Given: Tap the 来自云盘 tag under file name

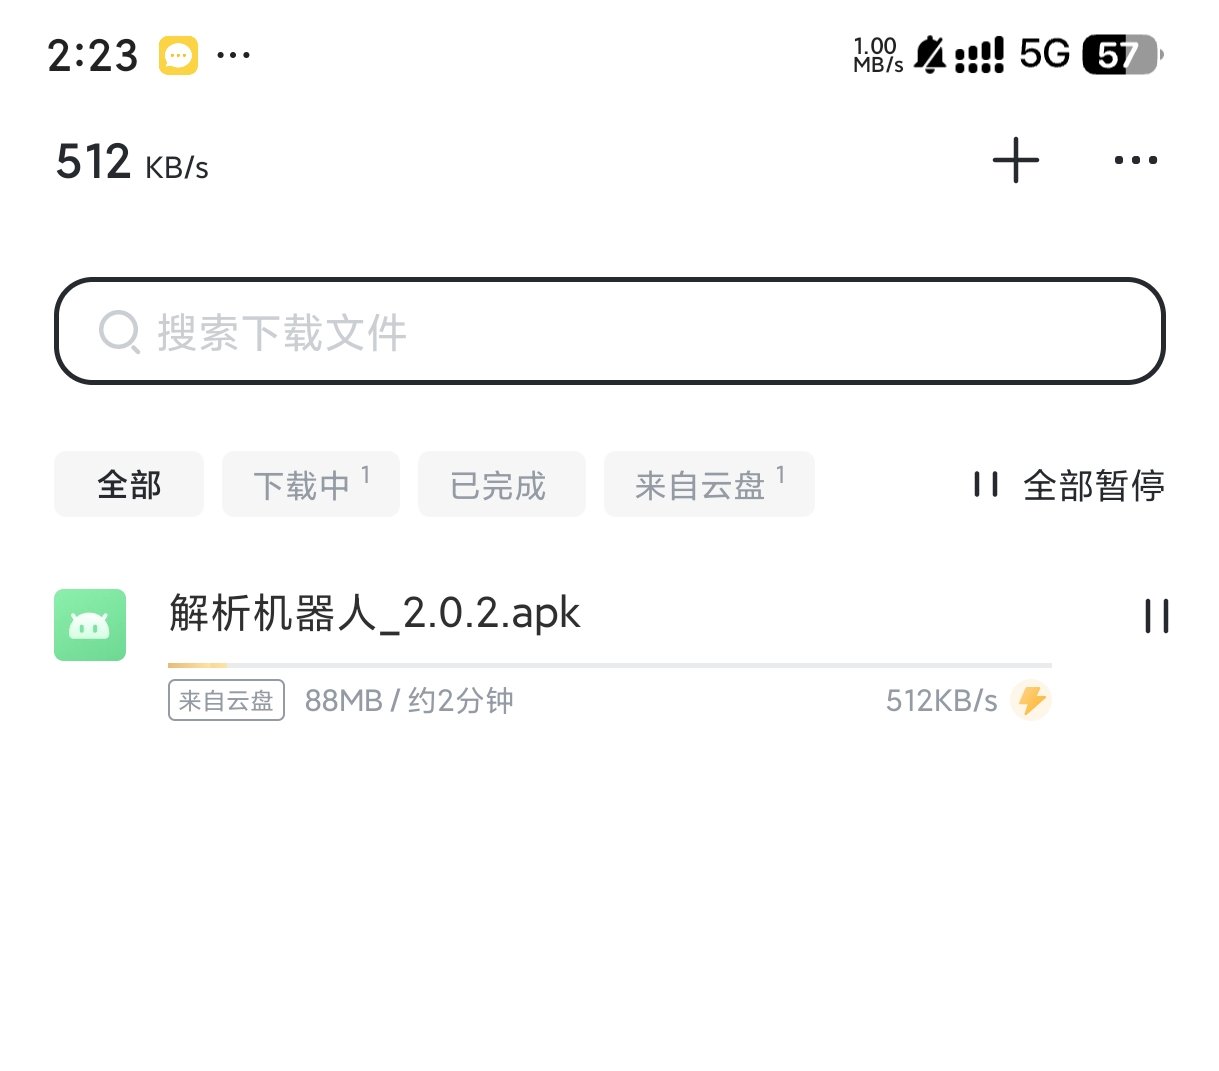Looking at the screenshot, I should [226, 700].
